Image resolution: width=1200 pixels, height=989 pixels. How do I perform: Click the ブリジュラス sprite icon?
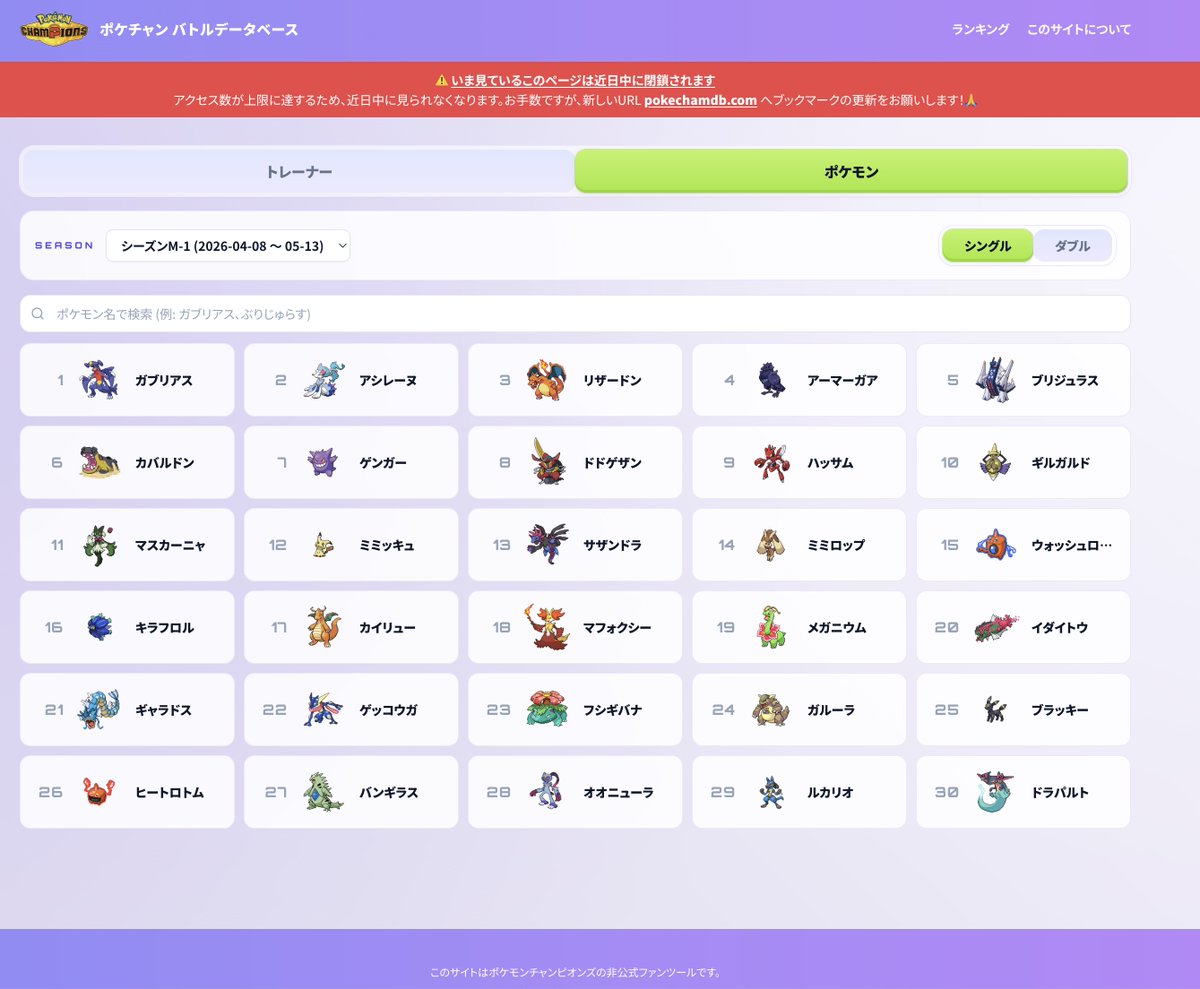tap(995, 380)
